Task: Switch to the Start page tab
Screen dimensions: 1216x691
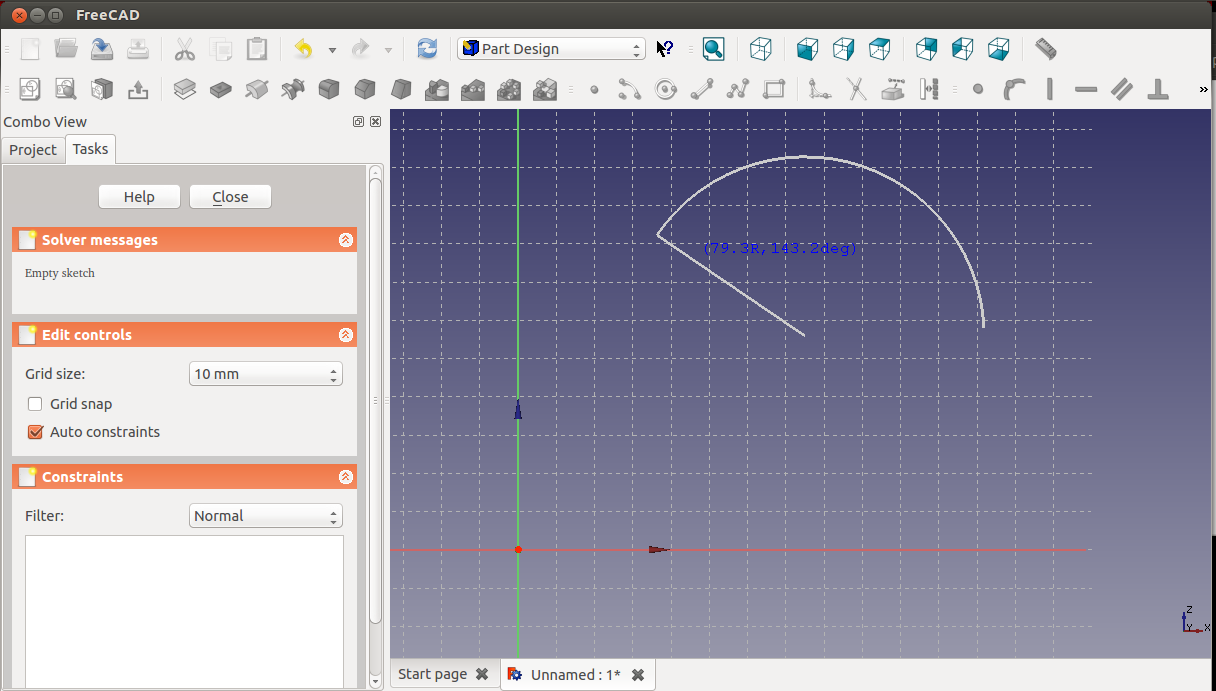Action: (432, 674)
